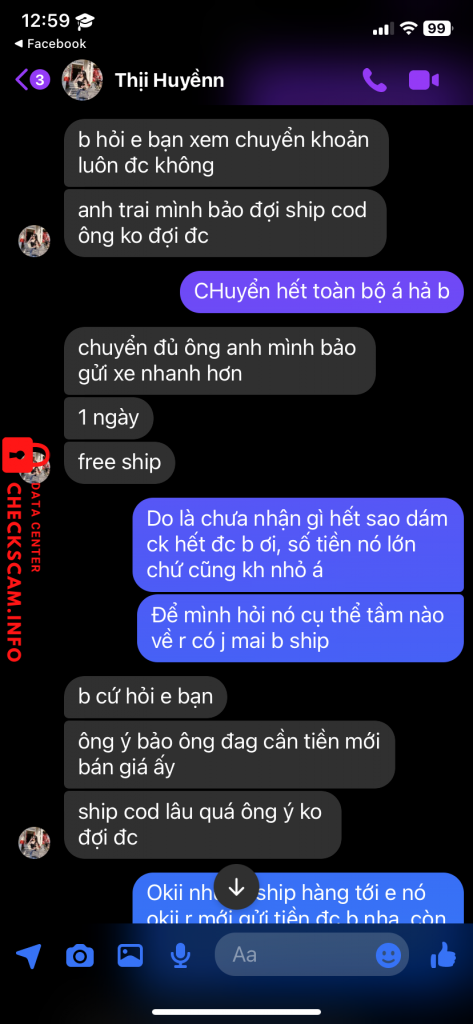Start a voice call with Thịi Huyềnn
This screenshot has height=1024, width=473.
point(374,80)
